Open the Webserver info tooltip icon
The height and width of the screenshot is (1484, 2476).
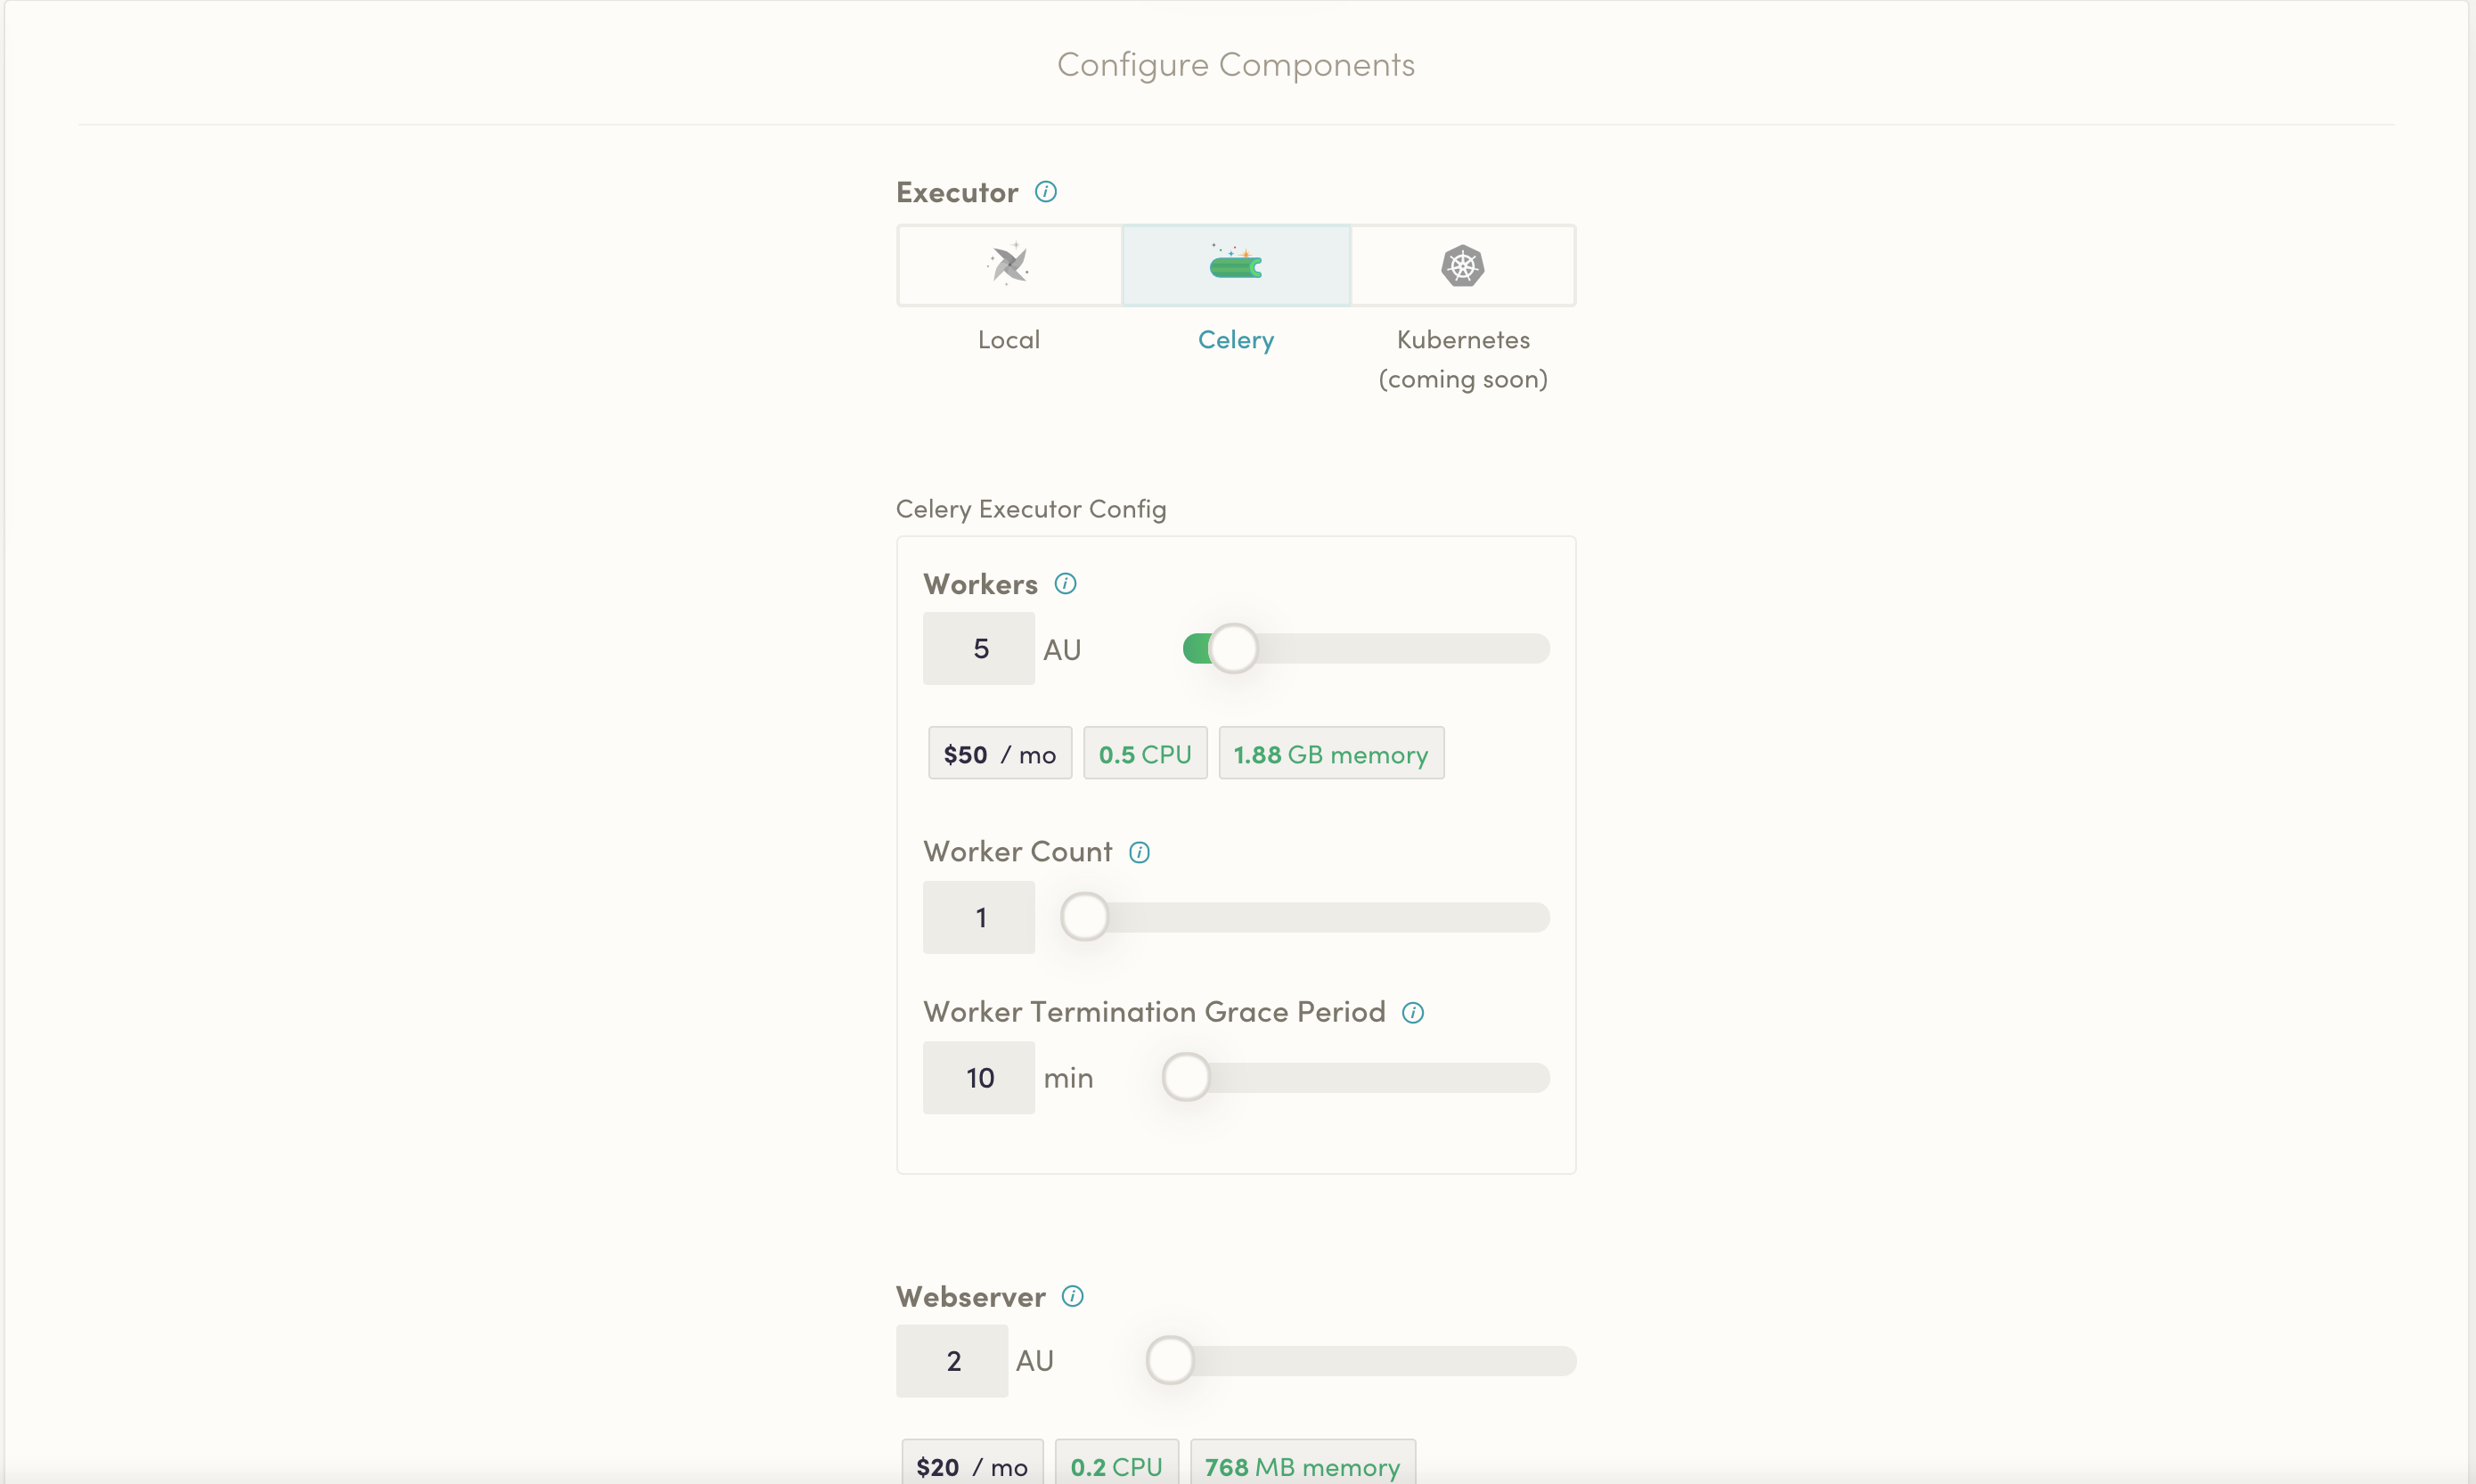[x=1073, y=1297]
